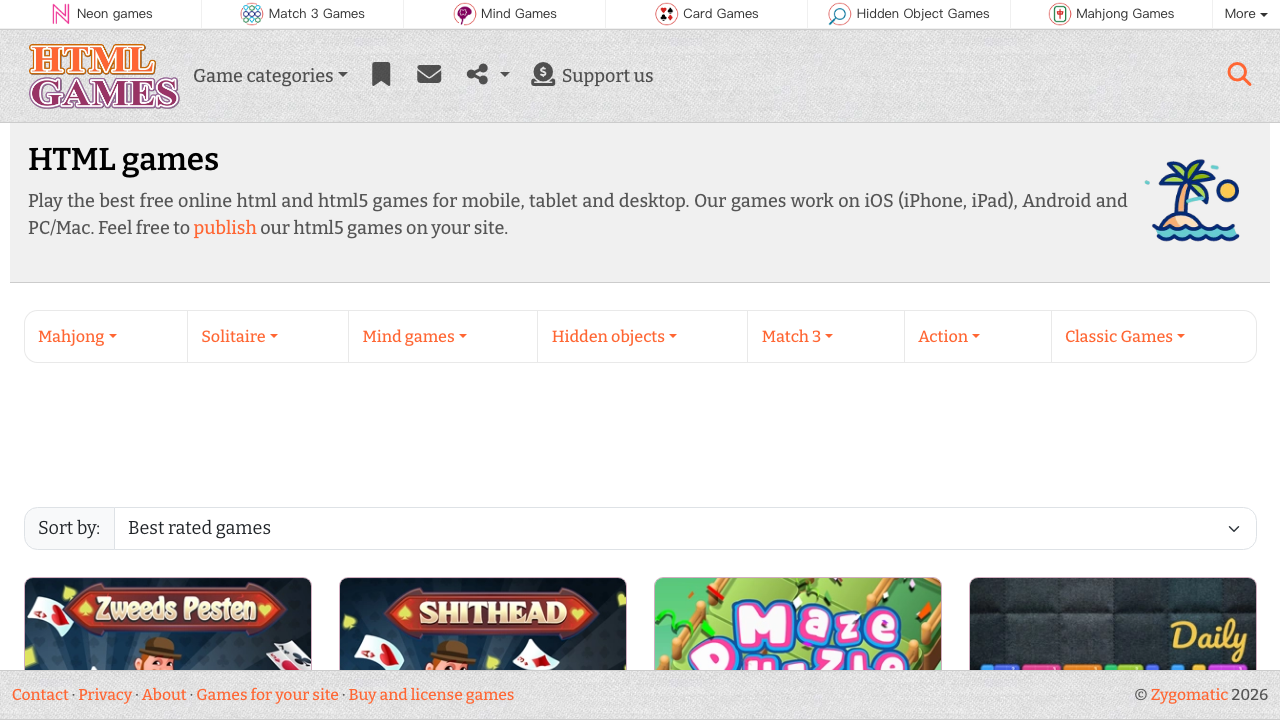Click the orange search magnifier icon
Viewport: 1280px width, 720px height.
click(x=1239, y=74)
